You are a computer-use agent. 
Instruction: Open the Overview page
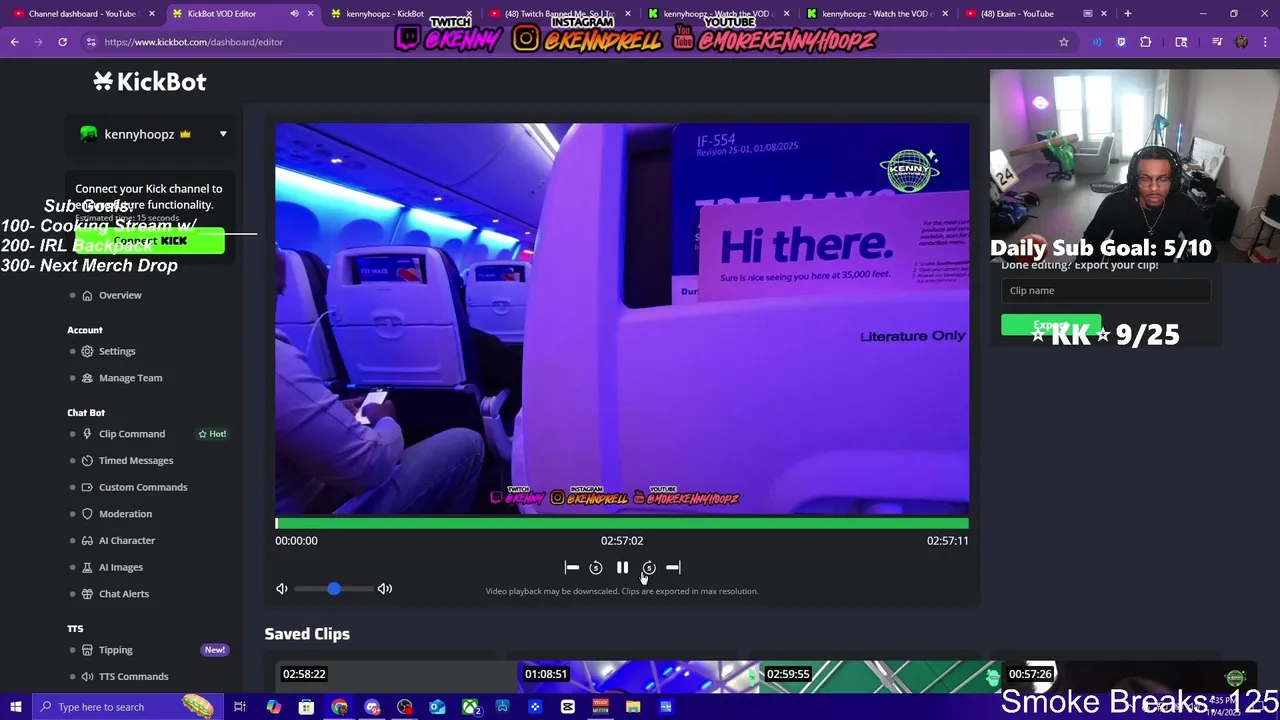tap(120, 295)
